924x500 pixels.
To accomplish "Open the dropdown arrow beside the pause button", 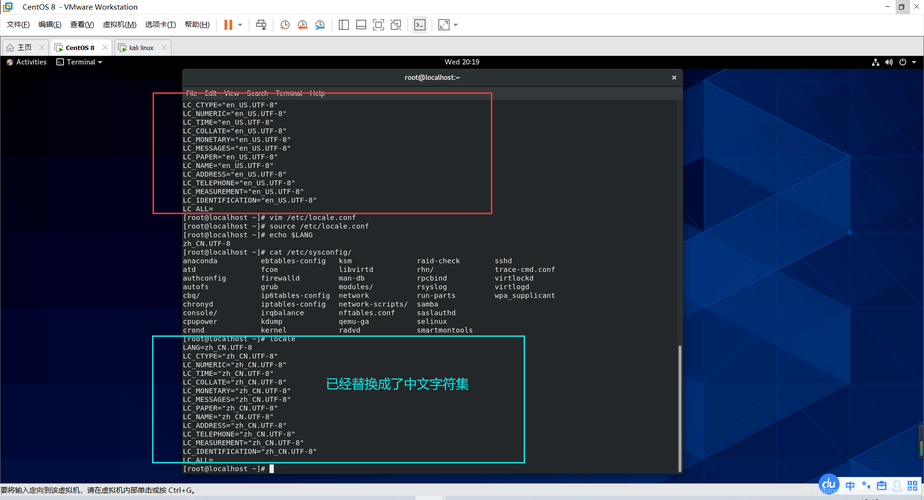I will (240, 25).
